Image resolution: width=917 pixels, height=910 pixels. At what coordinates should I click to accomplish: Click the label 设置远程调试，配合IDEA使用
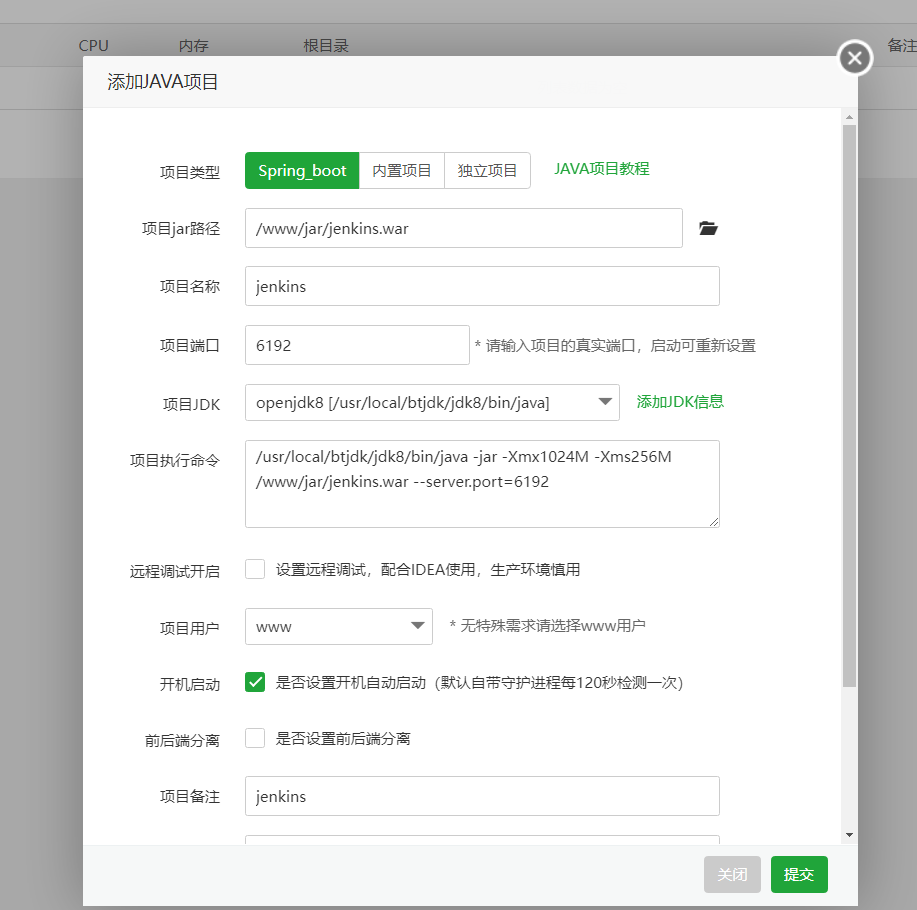click(x=428, y=570)
